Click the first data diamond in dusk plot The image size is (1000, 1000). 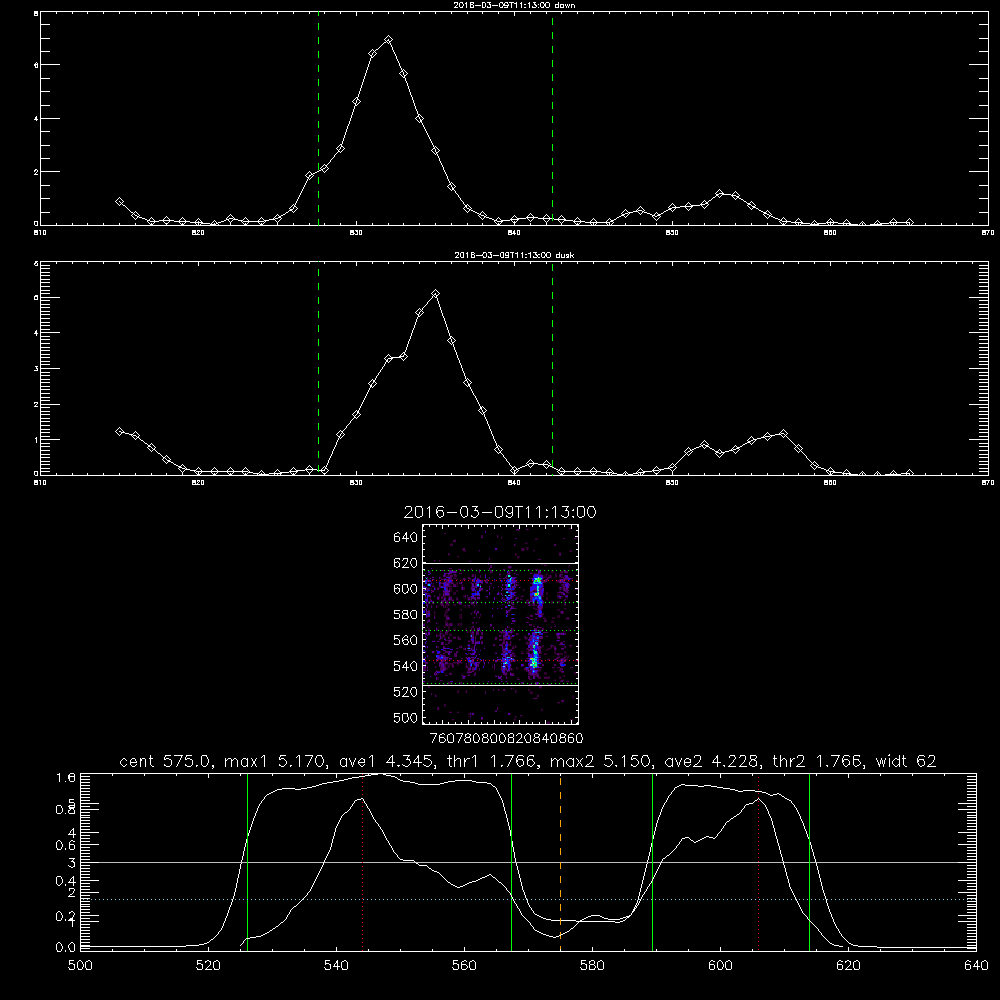[x=119, y=431]
